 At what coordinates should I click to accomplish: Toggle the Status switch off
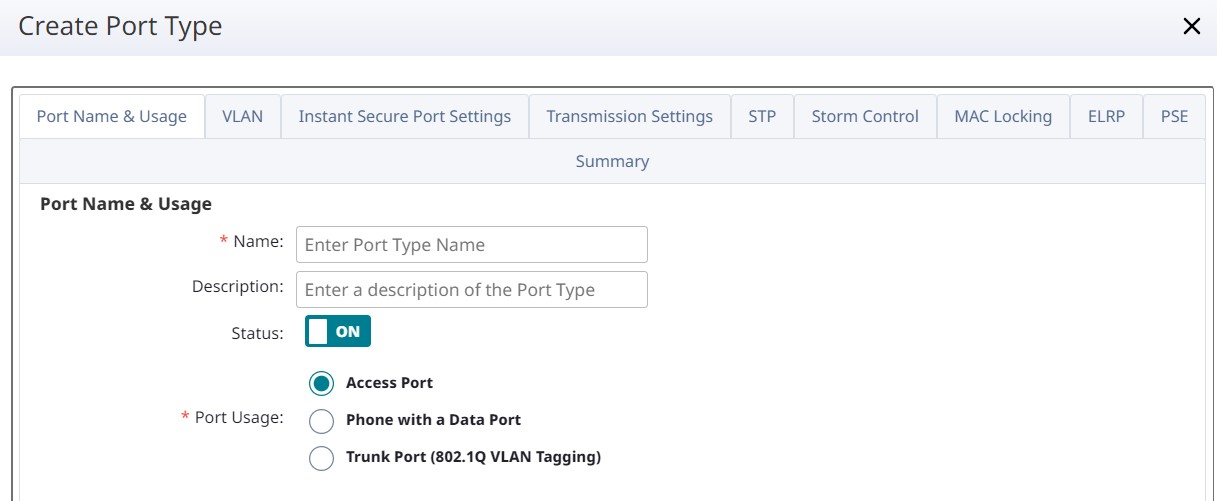[338, 332]
